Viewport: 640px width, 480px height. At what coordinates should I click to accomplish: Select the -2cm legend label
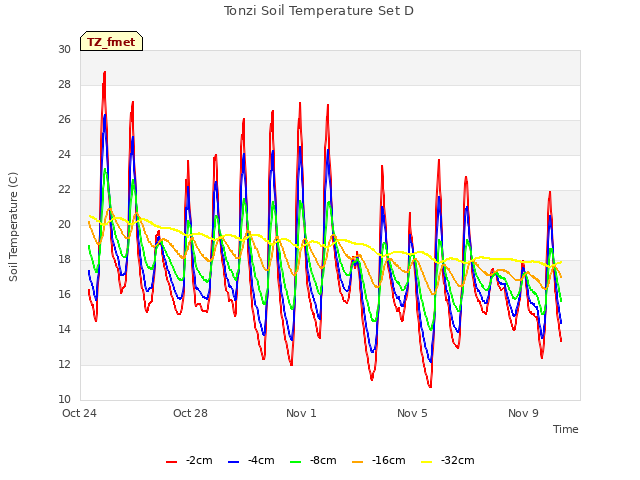(199, 460)
